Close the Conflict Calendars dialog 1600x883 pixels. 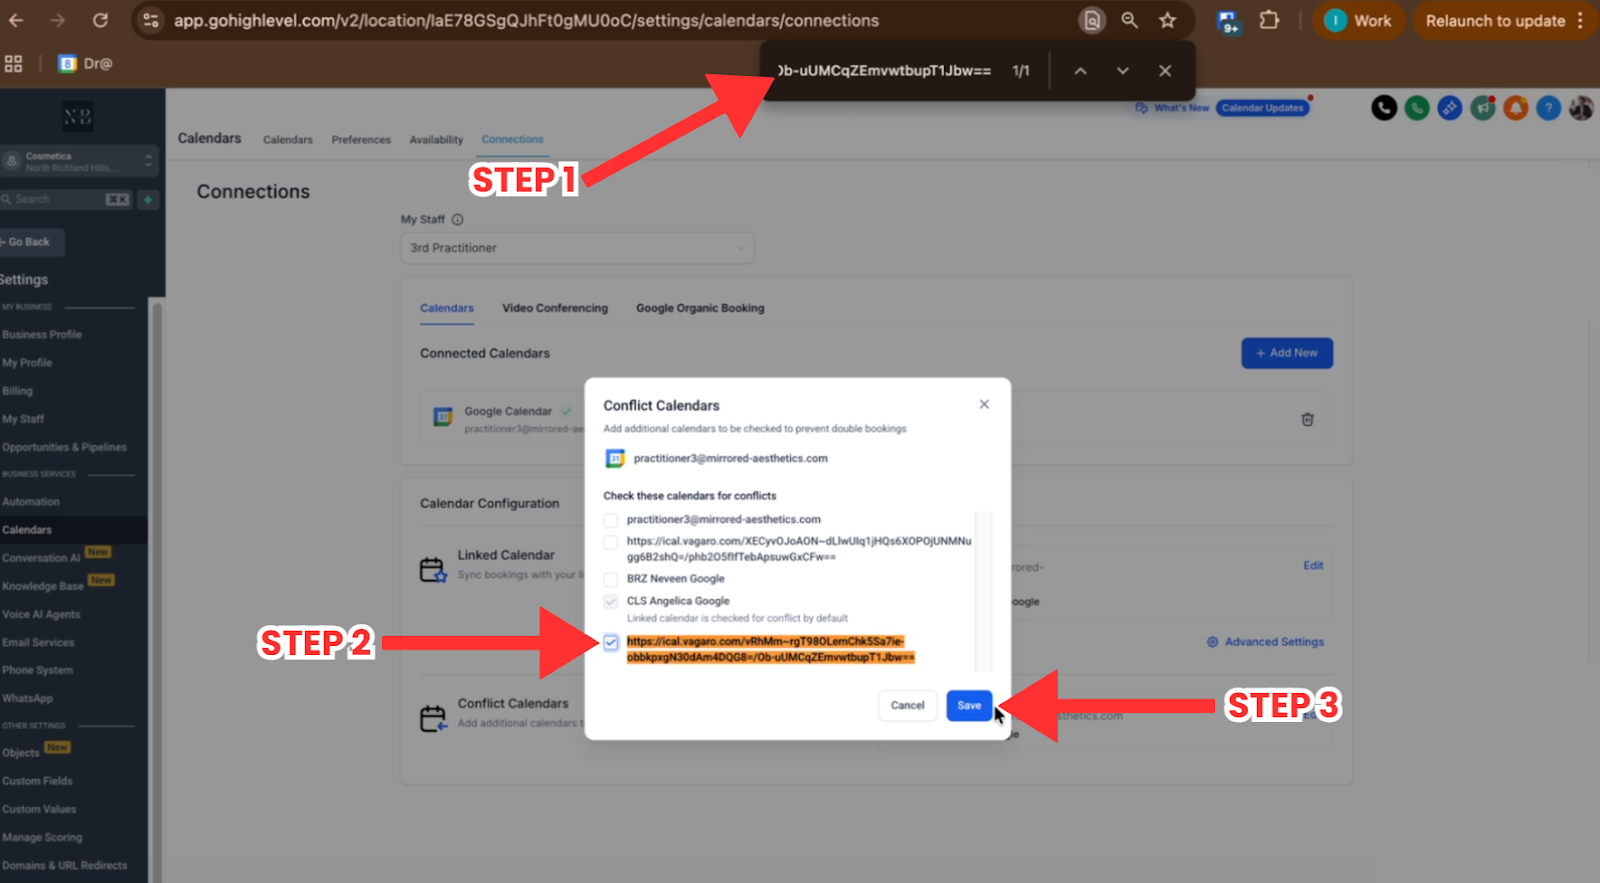tap(984, 404)
